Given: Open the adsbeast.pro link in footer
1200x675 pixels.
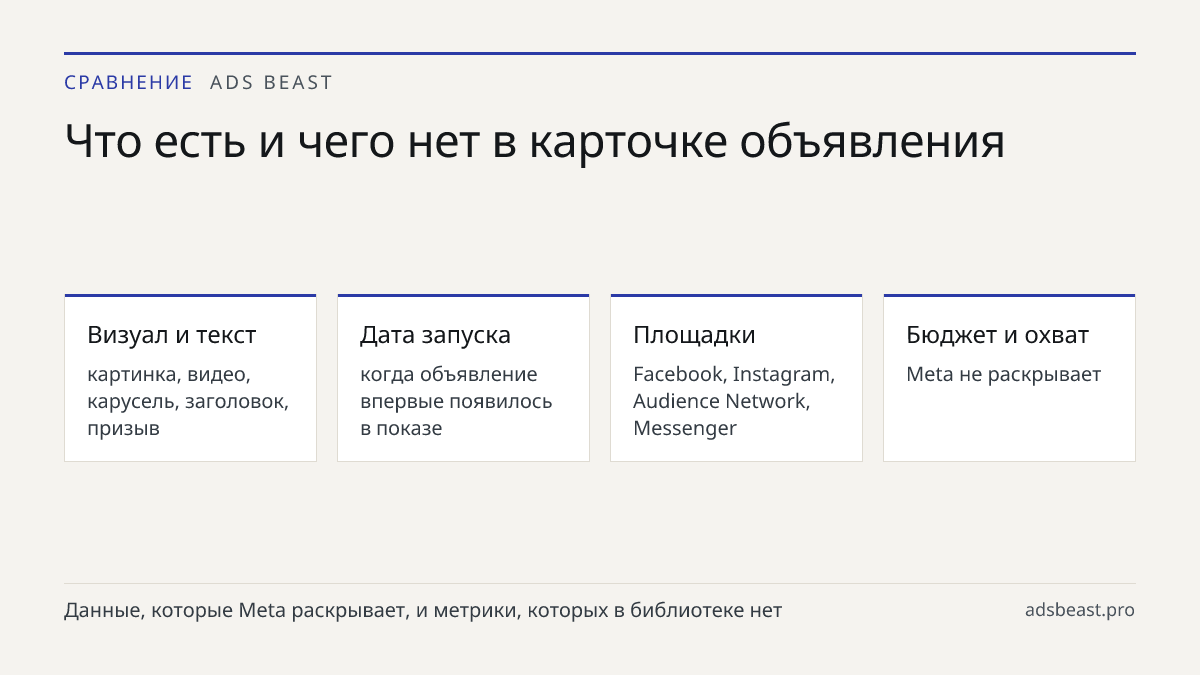Looking at the screenshot, I should 1080,610.
